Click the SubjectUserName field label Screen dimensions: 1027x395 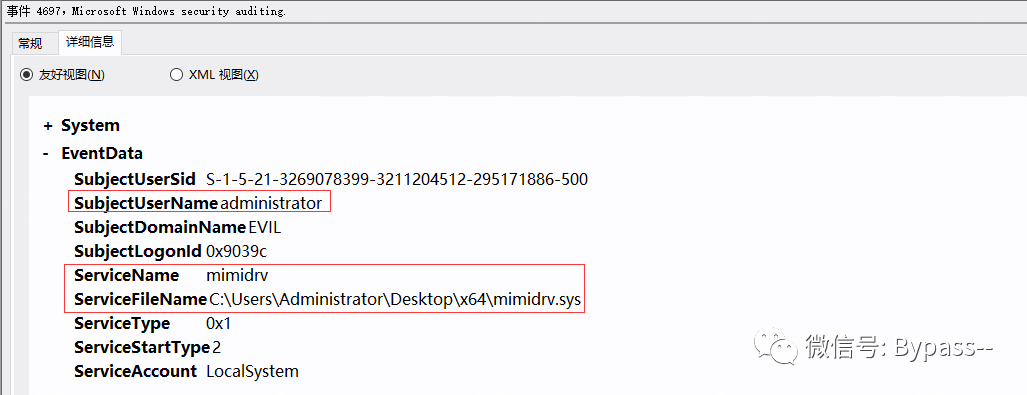(x=146, y=203)
